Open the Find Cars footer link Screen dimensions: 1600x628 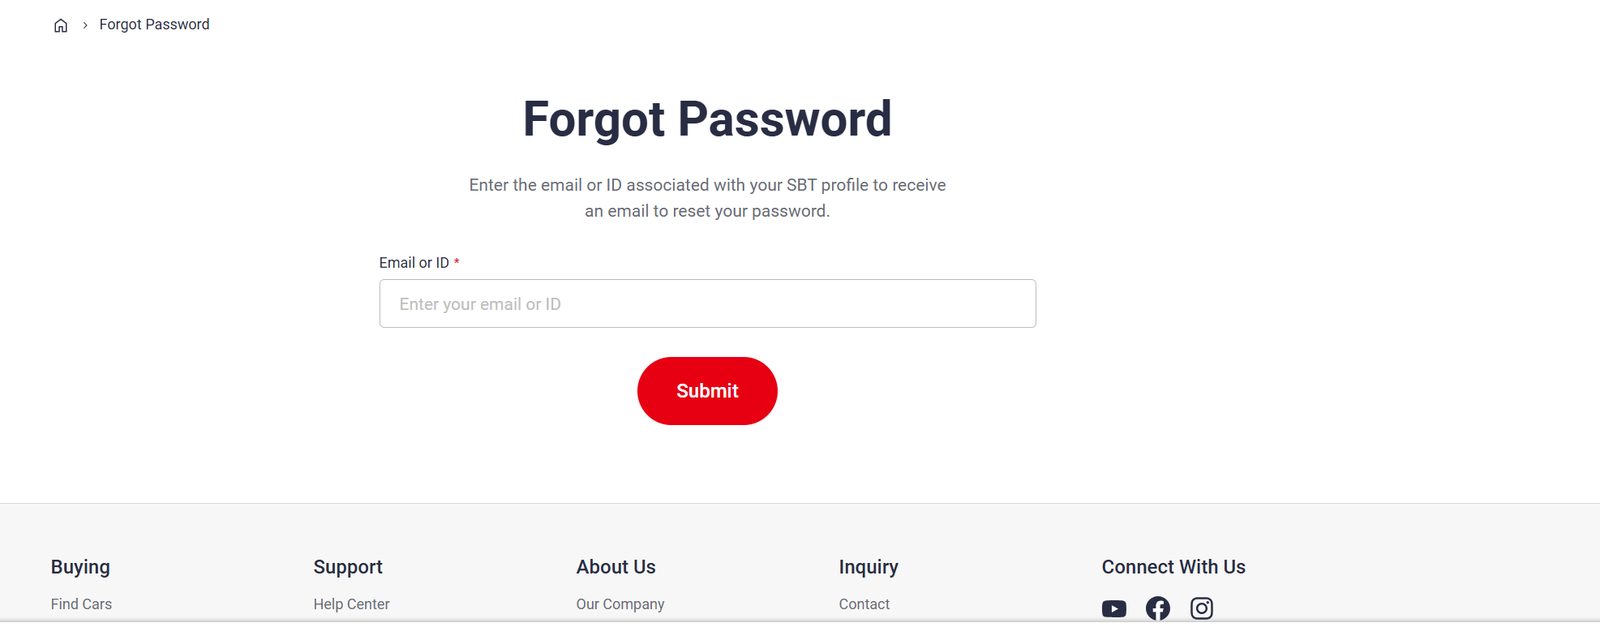coord(81,604)
